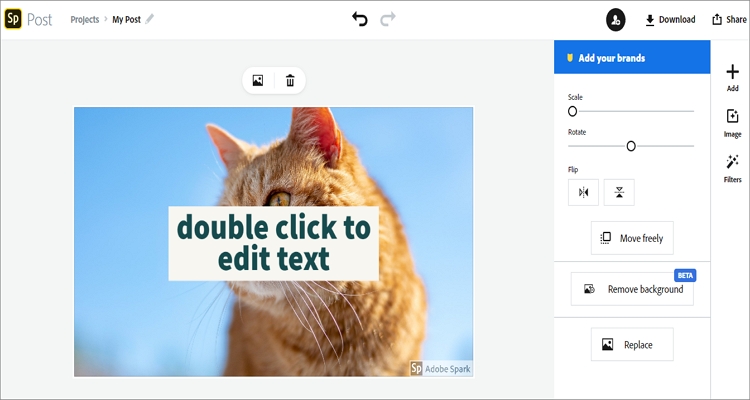Click the Post app name text
This screenshot has width=750, height=400.
coord(39,20)
